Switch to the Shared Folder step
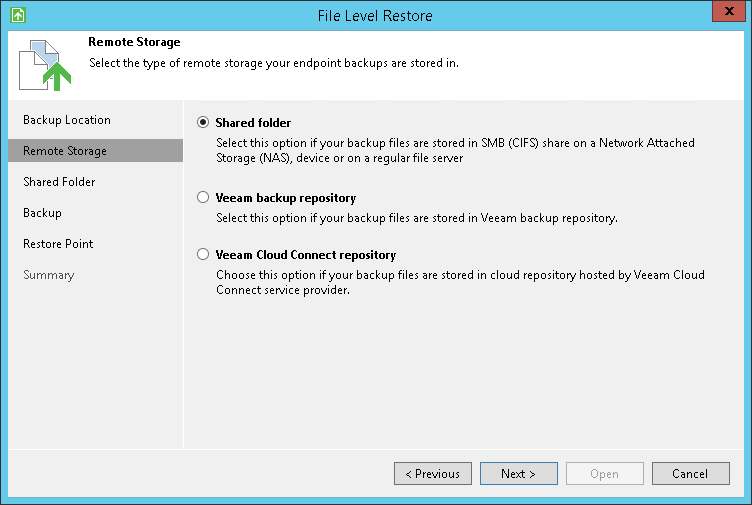 coord(59,182)
